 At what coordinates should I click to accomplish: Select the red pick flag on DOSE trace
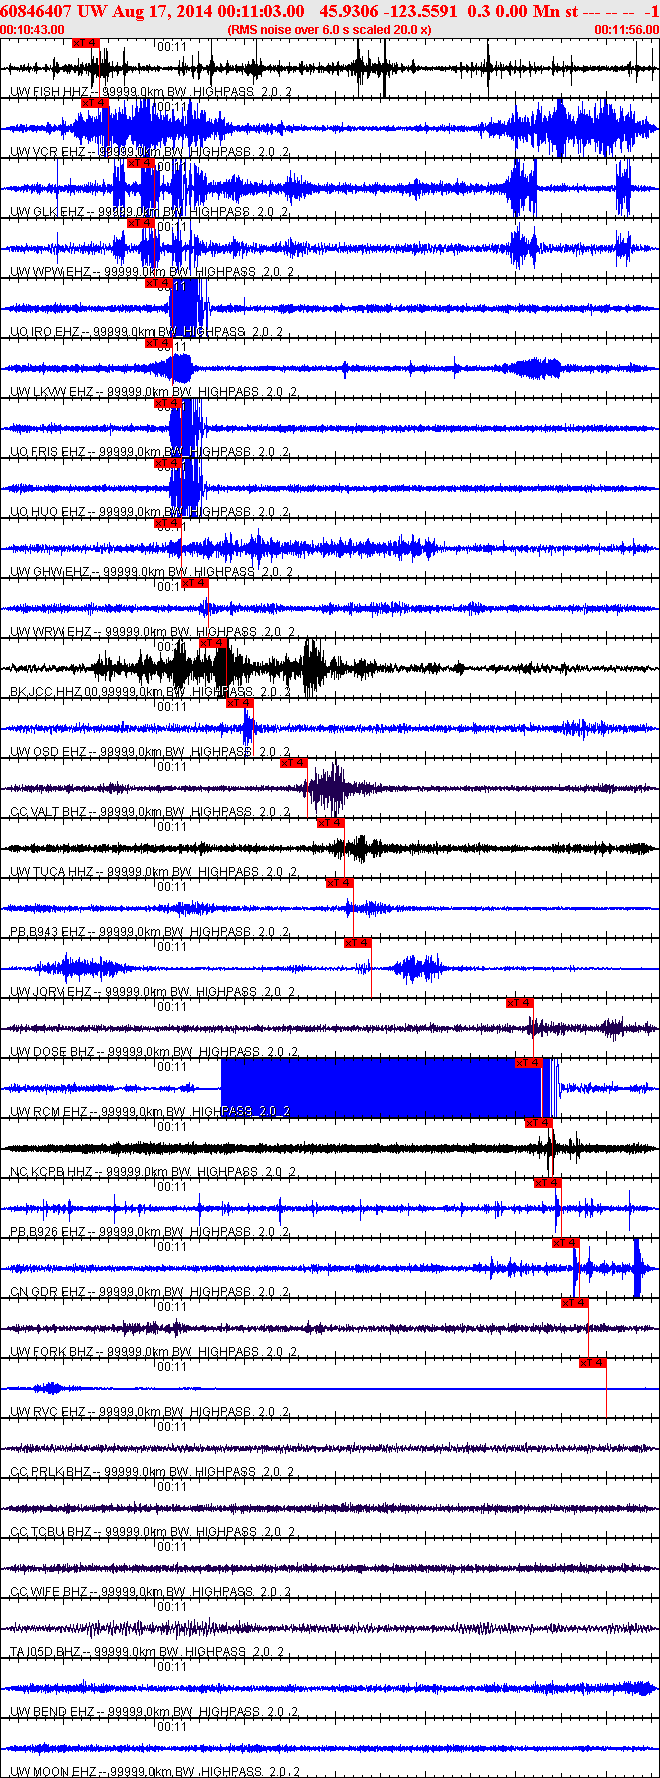(x=519, y=1003)
